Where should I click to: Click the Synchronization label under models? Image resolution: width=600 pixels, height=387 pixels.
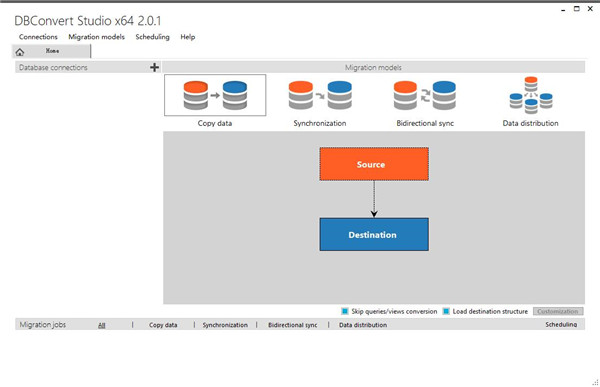(320, 123)
